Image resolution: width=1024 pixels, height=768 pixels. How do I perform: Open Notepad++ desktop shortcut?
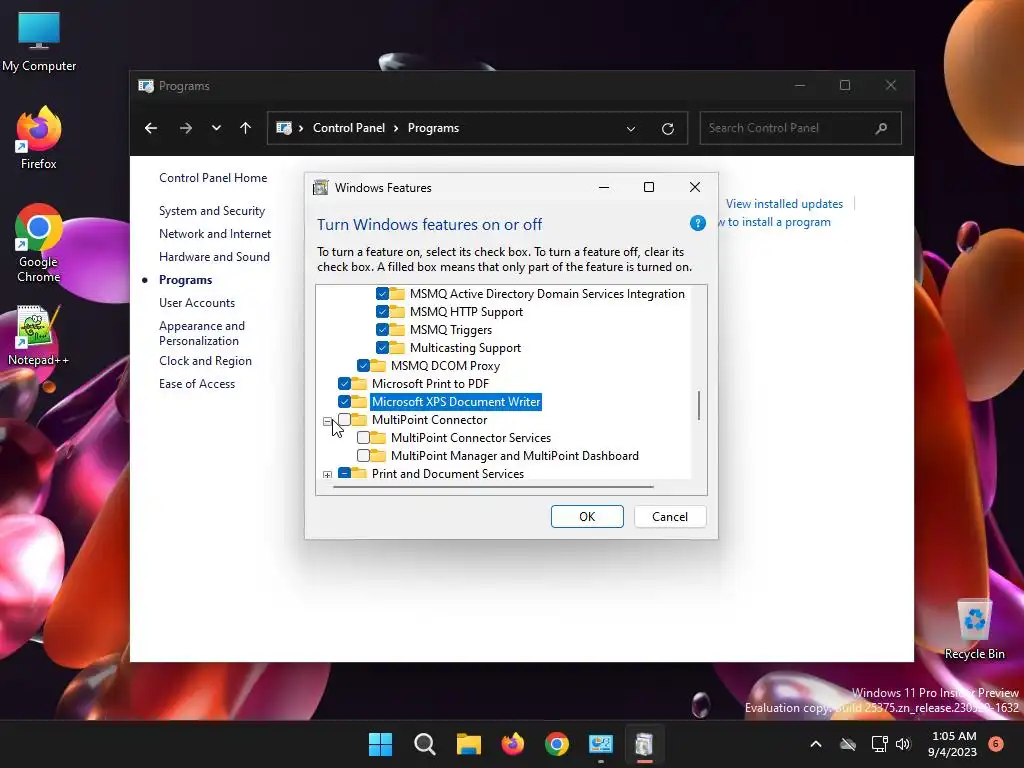(39, 335)
